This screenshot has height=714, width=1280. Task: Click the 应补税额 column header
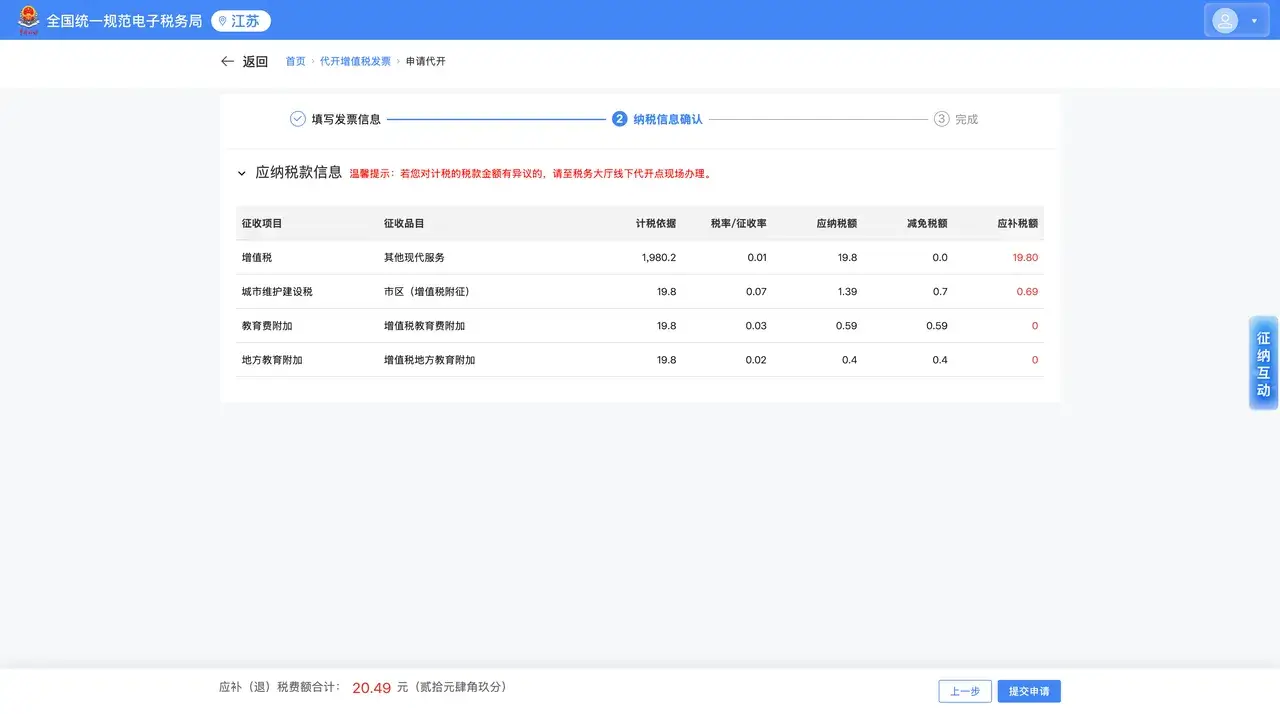(1018, 223)
